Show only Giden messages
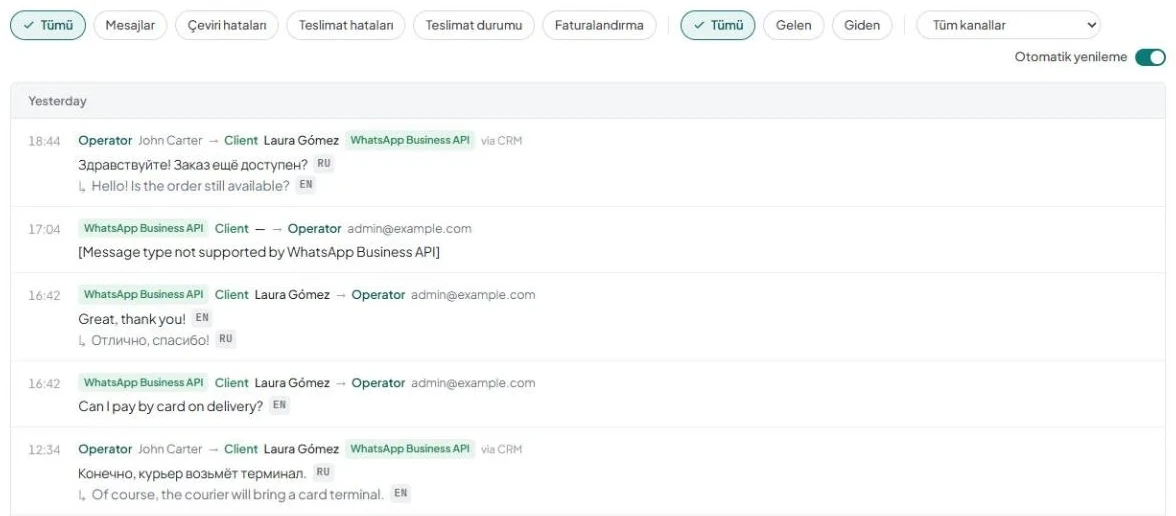 click(x=862, y=26)
